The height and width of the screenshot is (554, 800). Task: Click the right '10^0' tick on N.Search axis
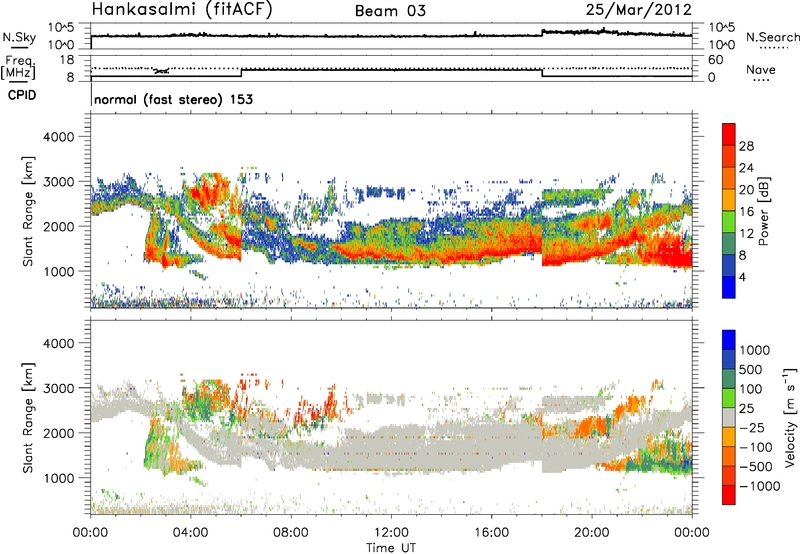(x=721, y=45)
